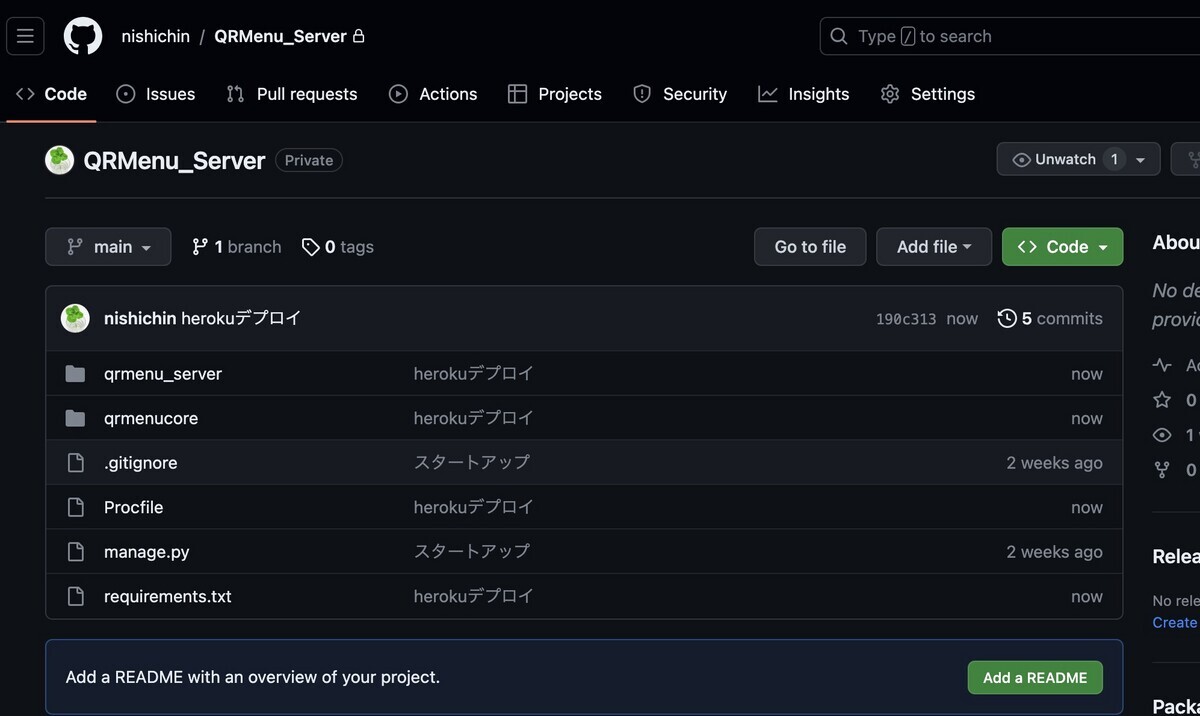Viewport: 1200px width, 716px height.
Task: Open QRMenu_Server in the header breadcrumb
Action: (280, 36)
